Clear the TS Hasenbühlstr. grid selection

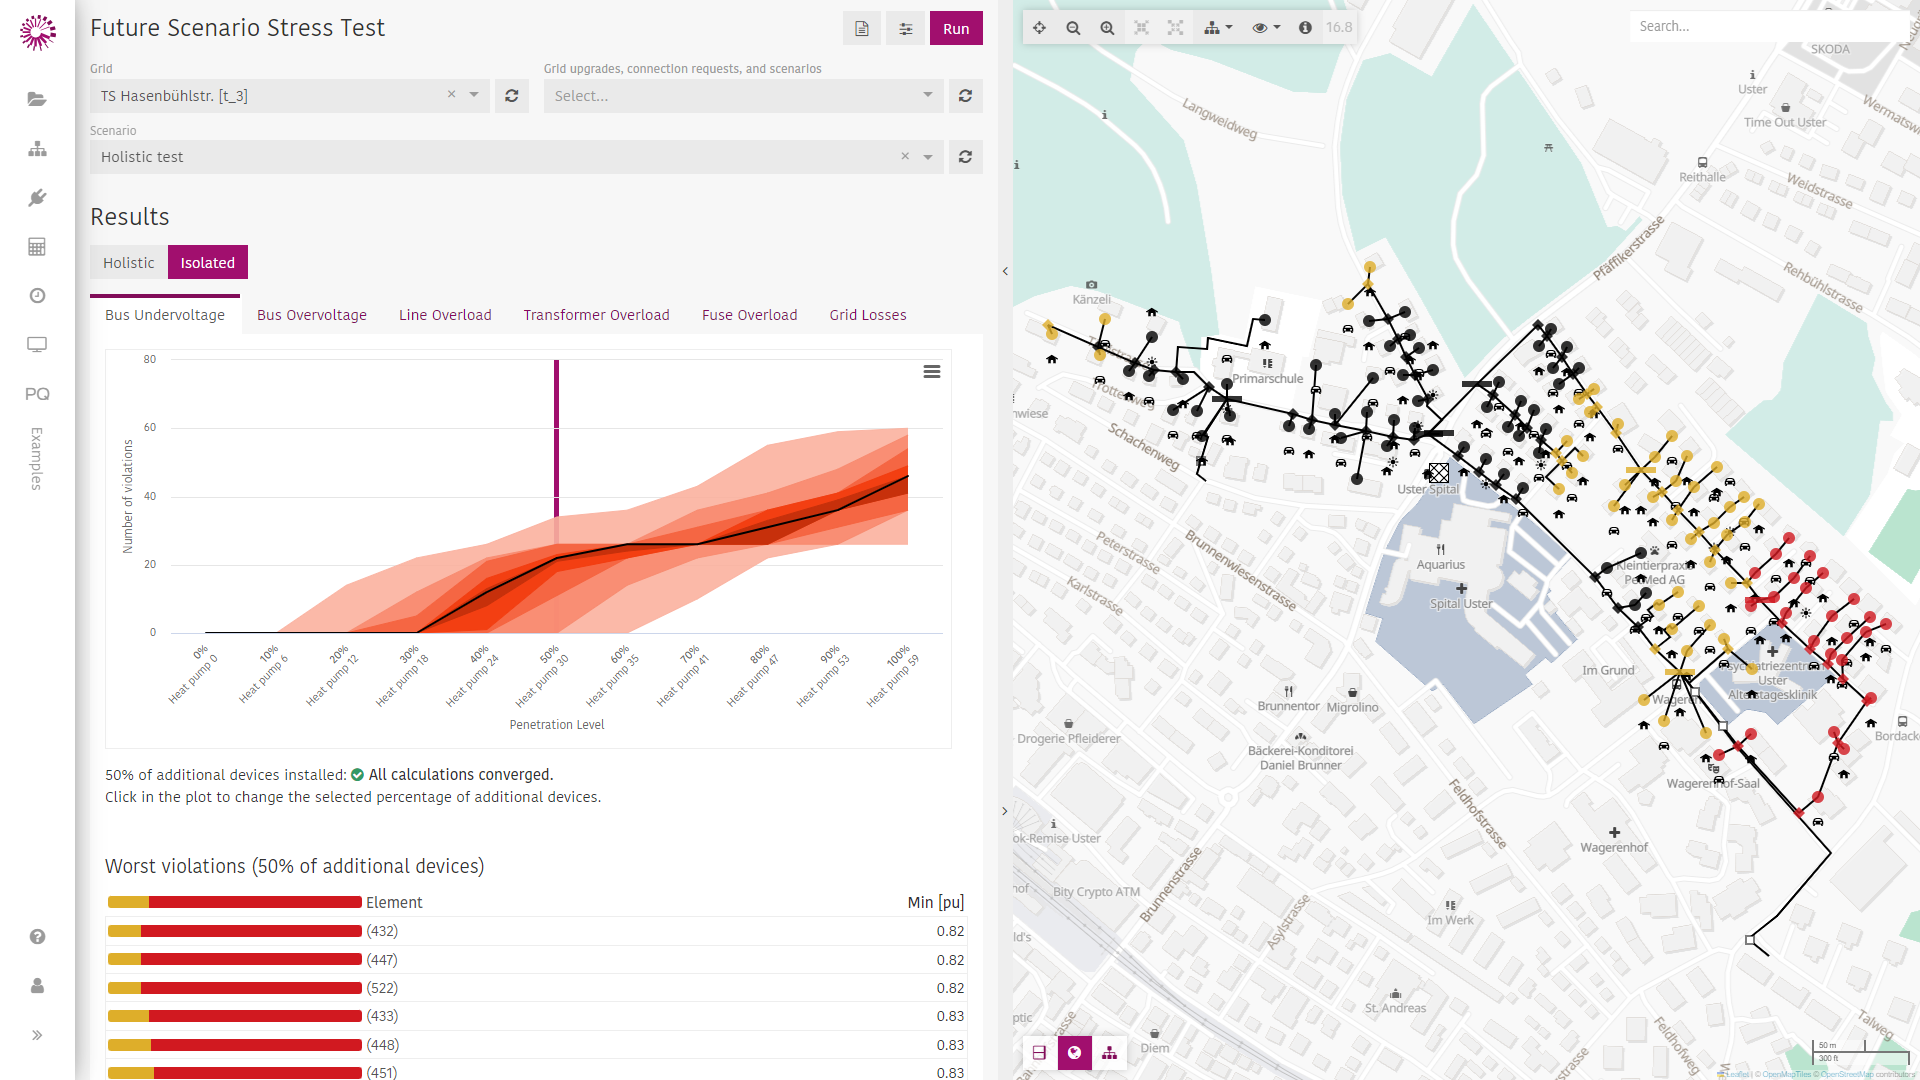[451, 94]
